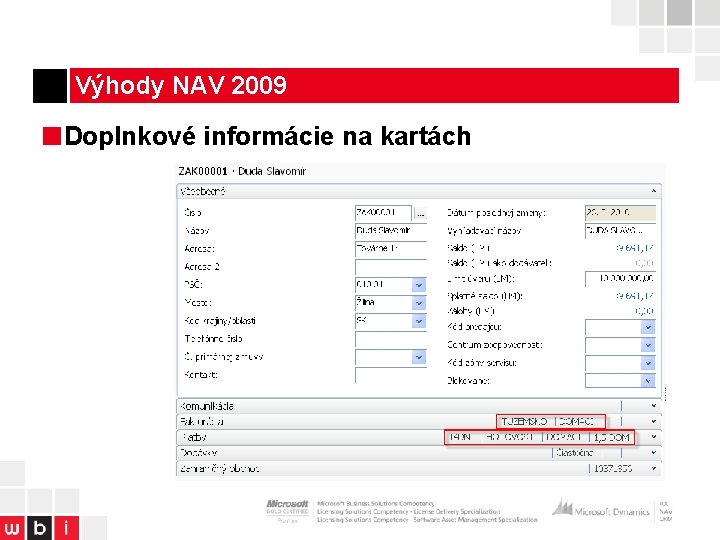
Task: Click the Microsoft Dynamics logo
Action: pyautogui.click(x=601, y=509)
